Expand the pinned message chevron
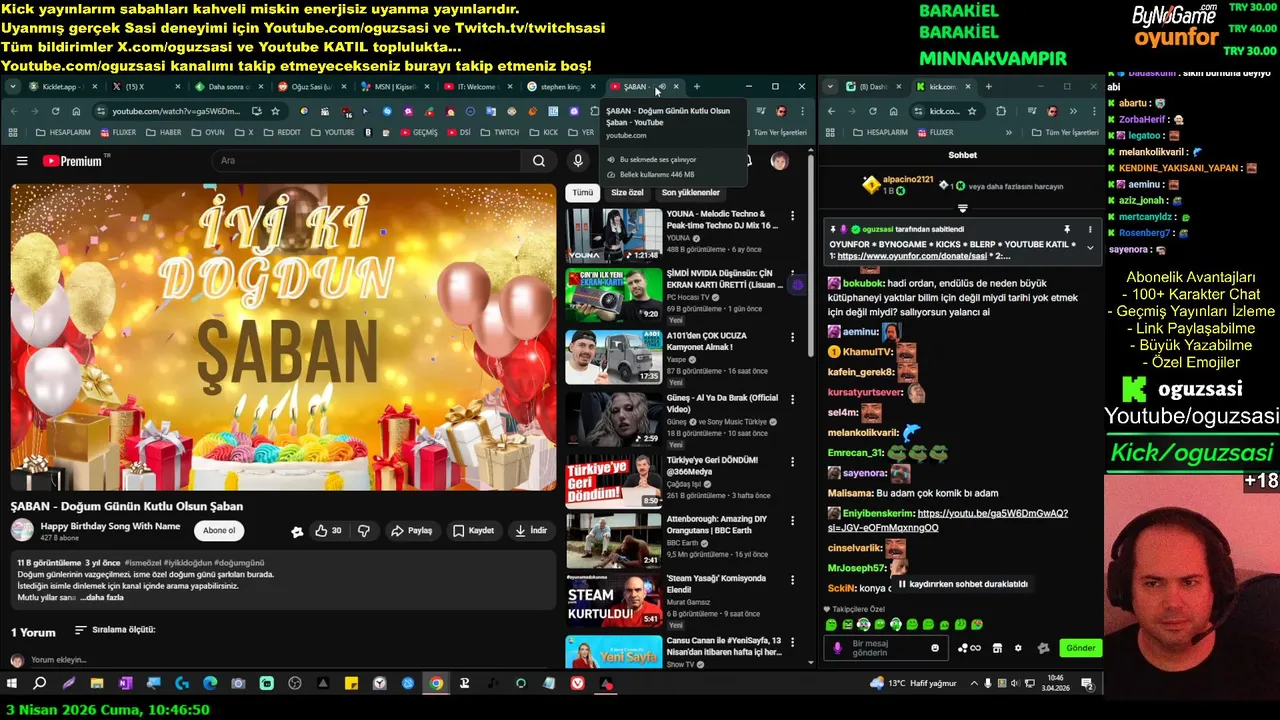This screenshot has width=1280, height=720. click(x=1090, y=248)
